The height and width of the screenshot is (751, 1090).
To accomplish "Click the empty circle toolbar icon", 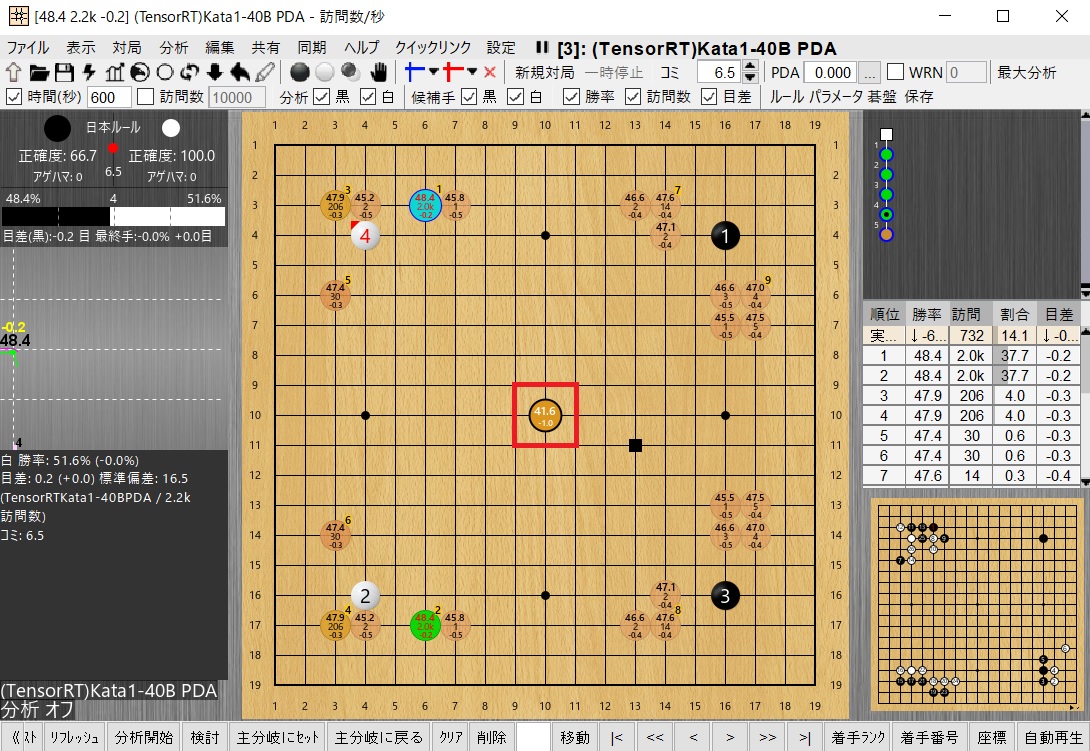I will [165, 72].
